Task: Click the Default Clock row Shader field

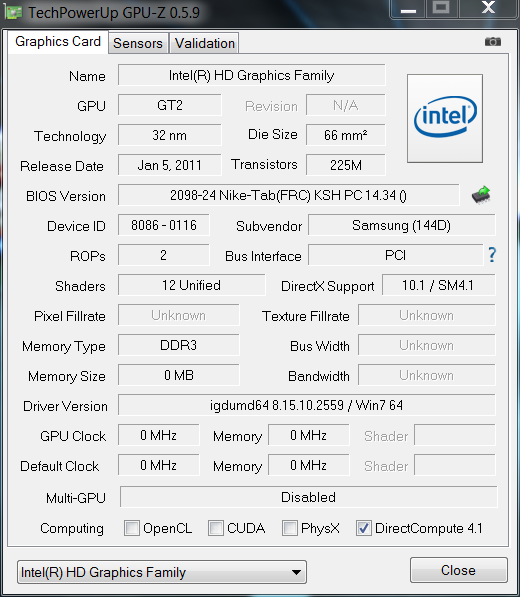Action: tap(455, 465)
